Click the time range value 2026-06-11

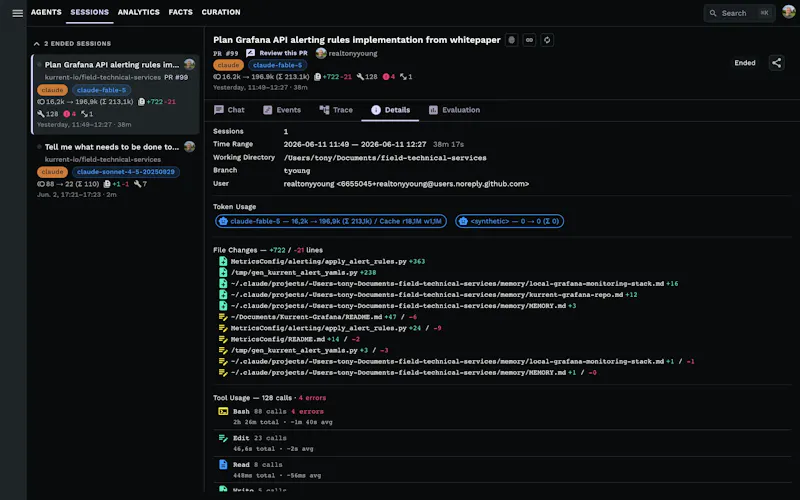(355, 144)
